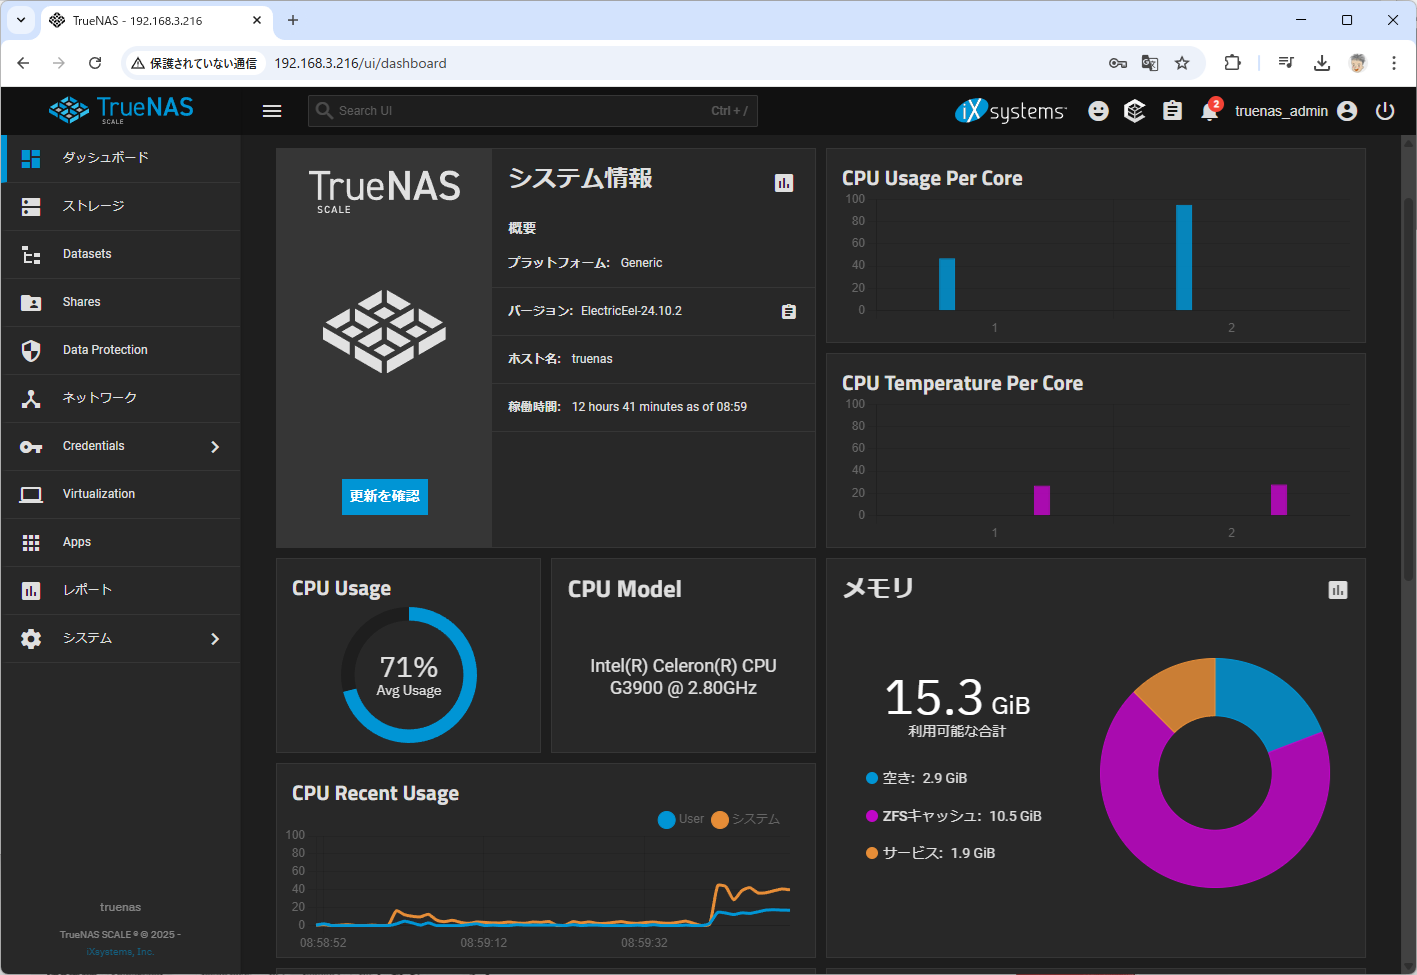Close the TrueNAS browser tab
1417x975 pixels.
(257, 20)
